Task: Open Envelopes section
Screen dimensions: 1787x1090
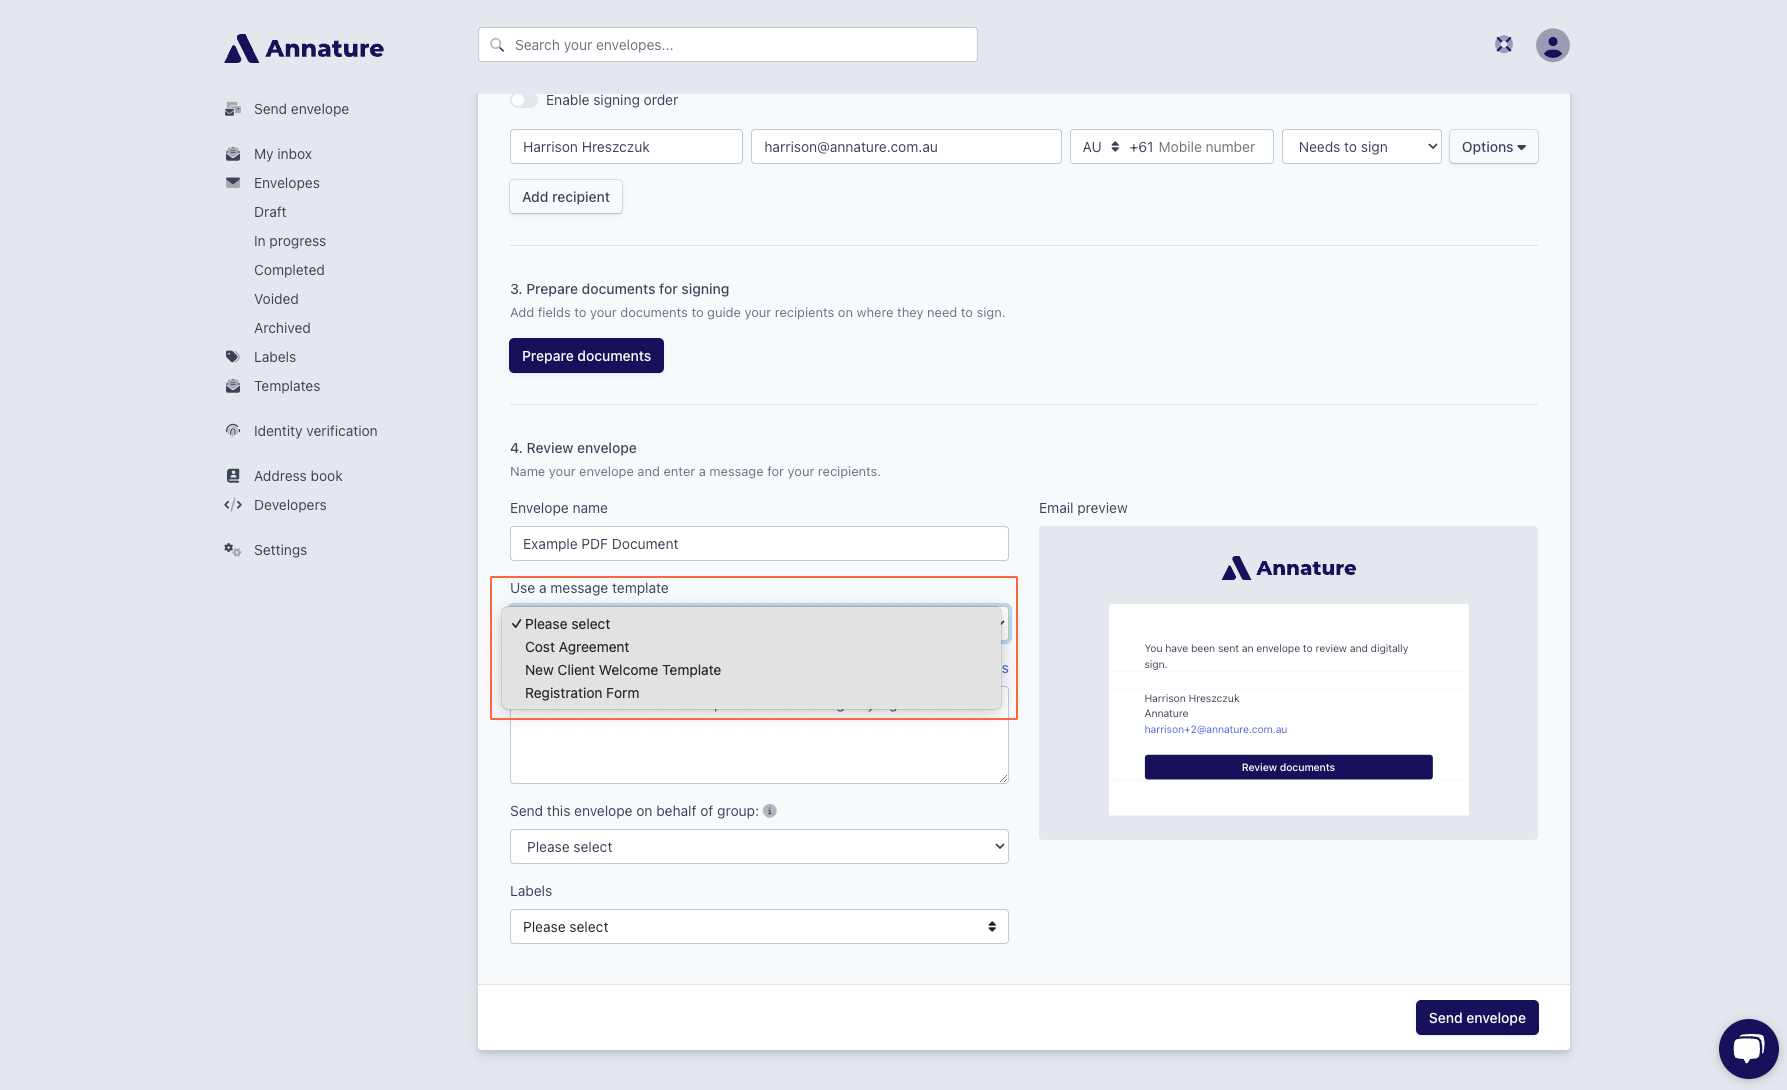Action: tap(287, 183)
